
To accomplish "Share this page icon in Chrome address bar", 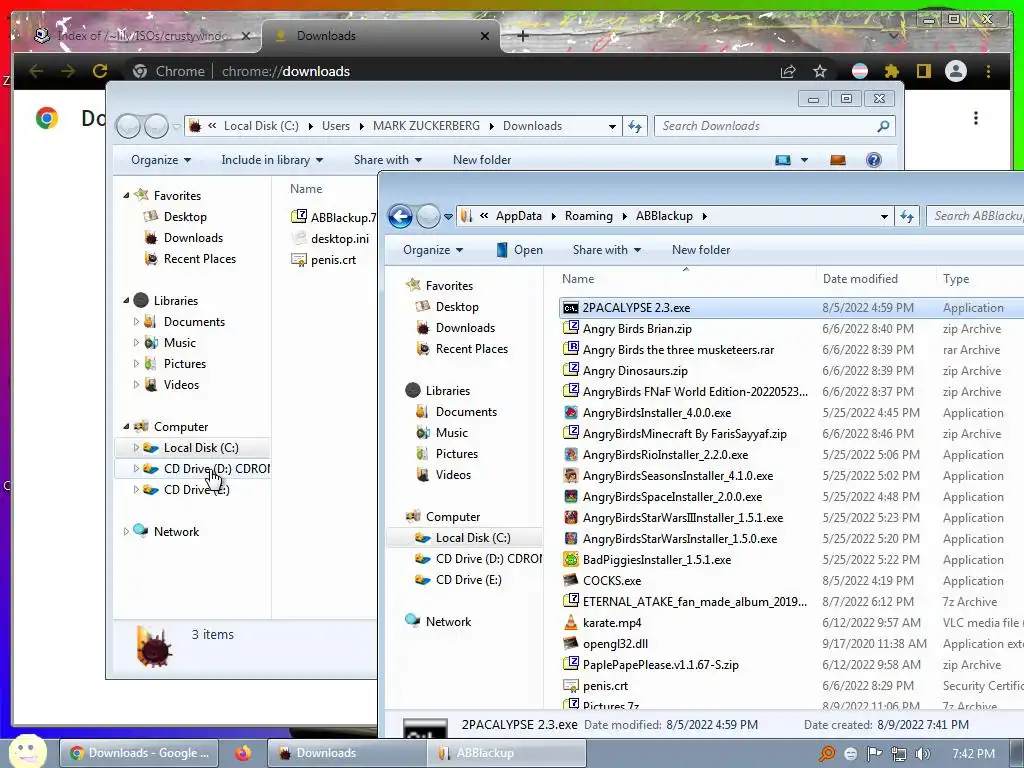I will (788, 71).
